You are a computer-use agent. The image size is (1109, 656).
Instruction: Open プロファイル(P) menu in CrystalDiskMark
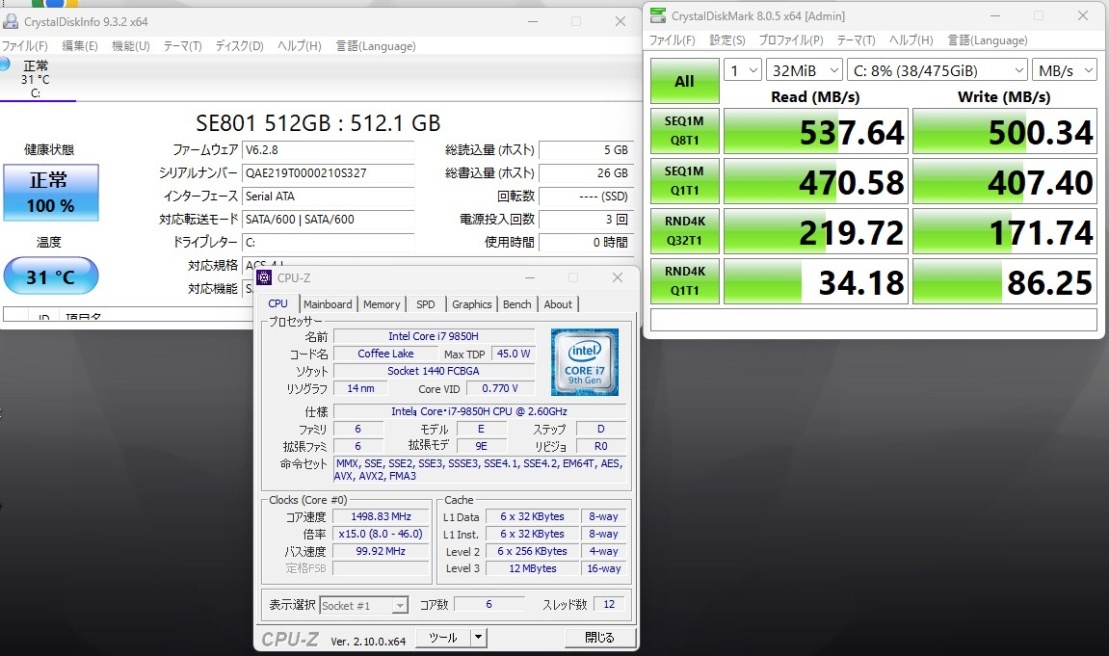coord(791,40)
